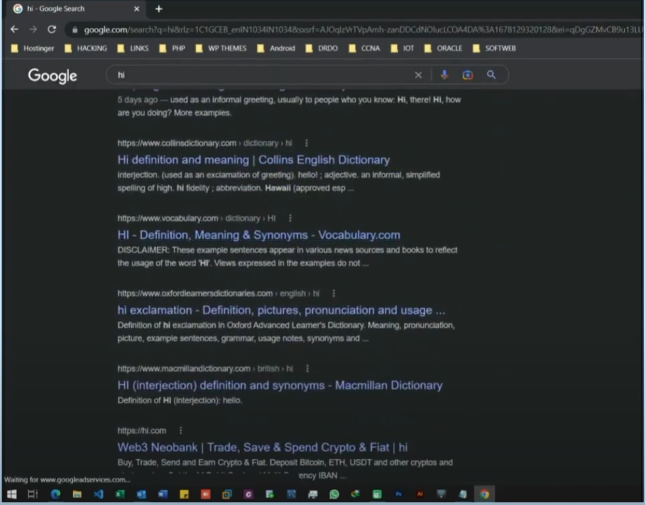Open Macmillan Dictionary result link
The height and width of the screenshot is (505, 645).
tap(280, 385)
